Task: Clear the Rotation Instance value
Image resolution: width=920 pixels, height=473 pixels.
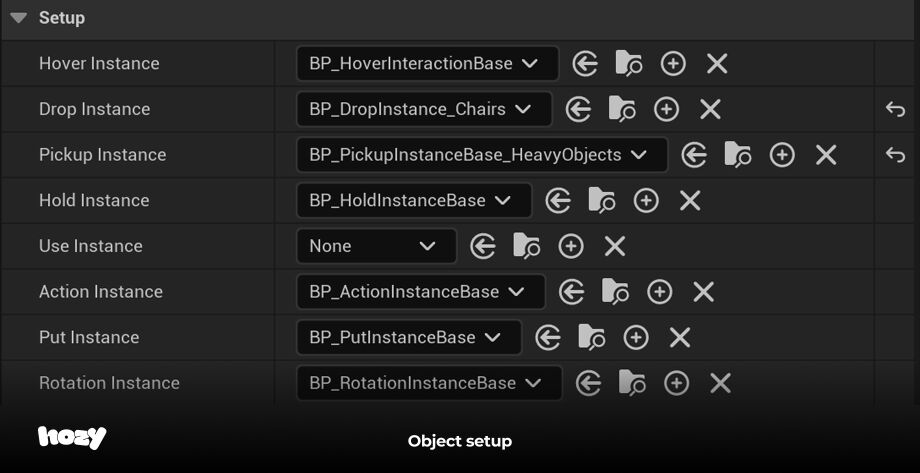Action: tap(720, 383)
